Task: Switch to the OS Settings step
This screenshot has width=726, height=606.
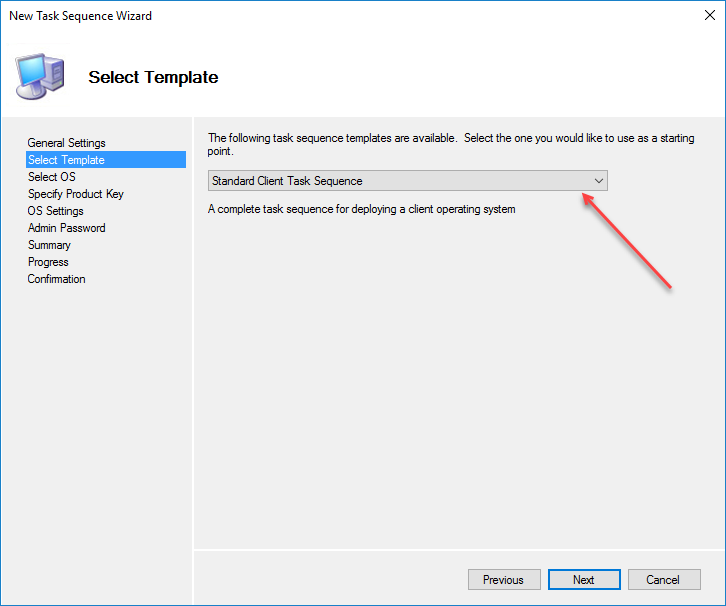Action: 56,211
